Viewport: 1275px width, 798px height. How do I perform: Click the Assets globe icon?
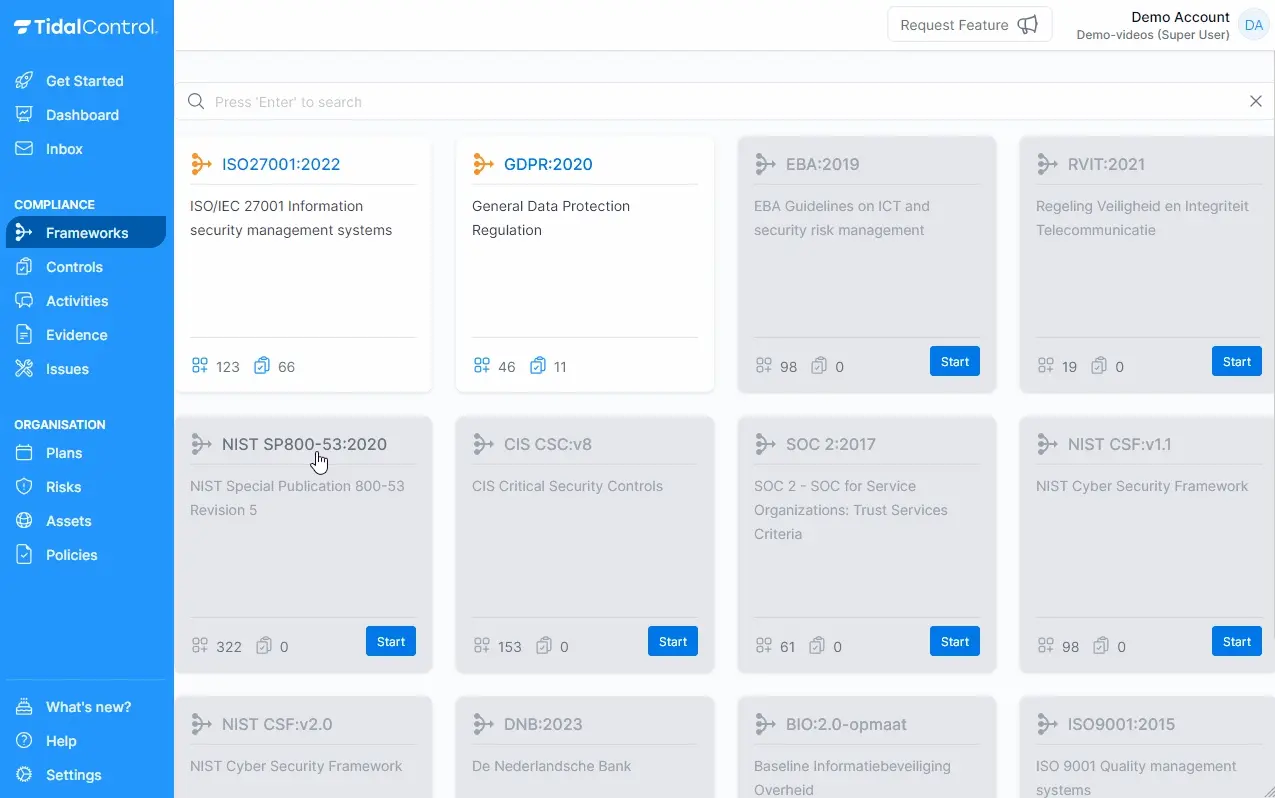click(25, 521)
